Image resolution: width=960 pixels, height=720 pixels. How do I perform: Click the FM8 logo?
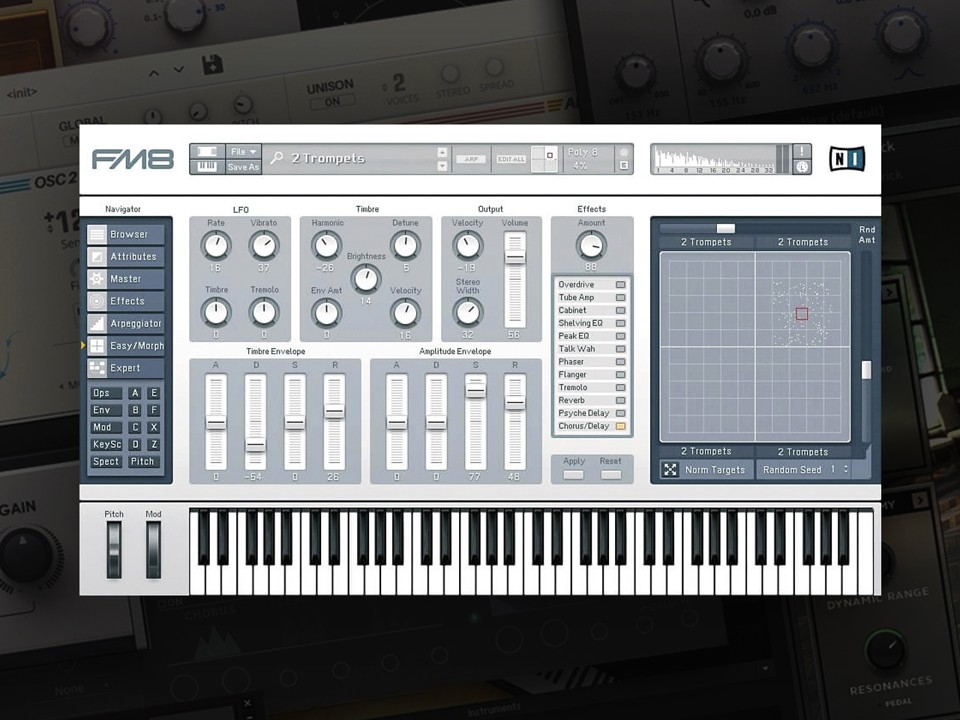tap(133, 159)
